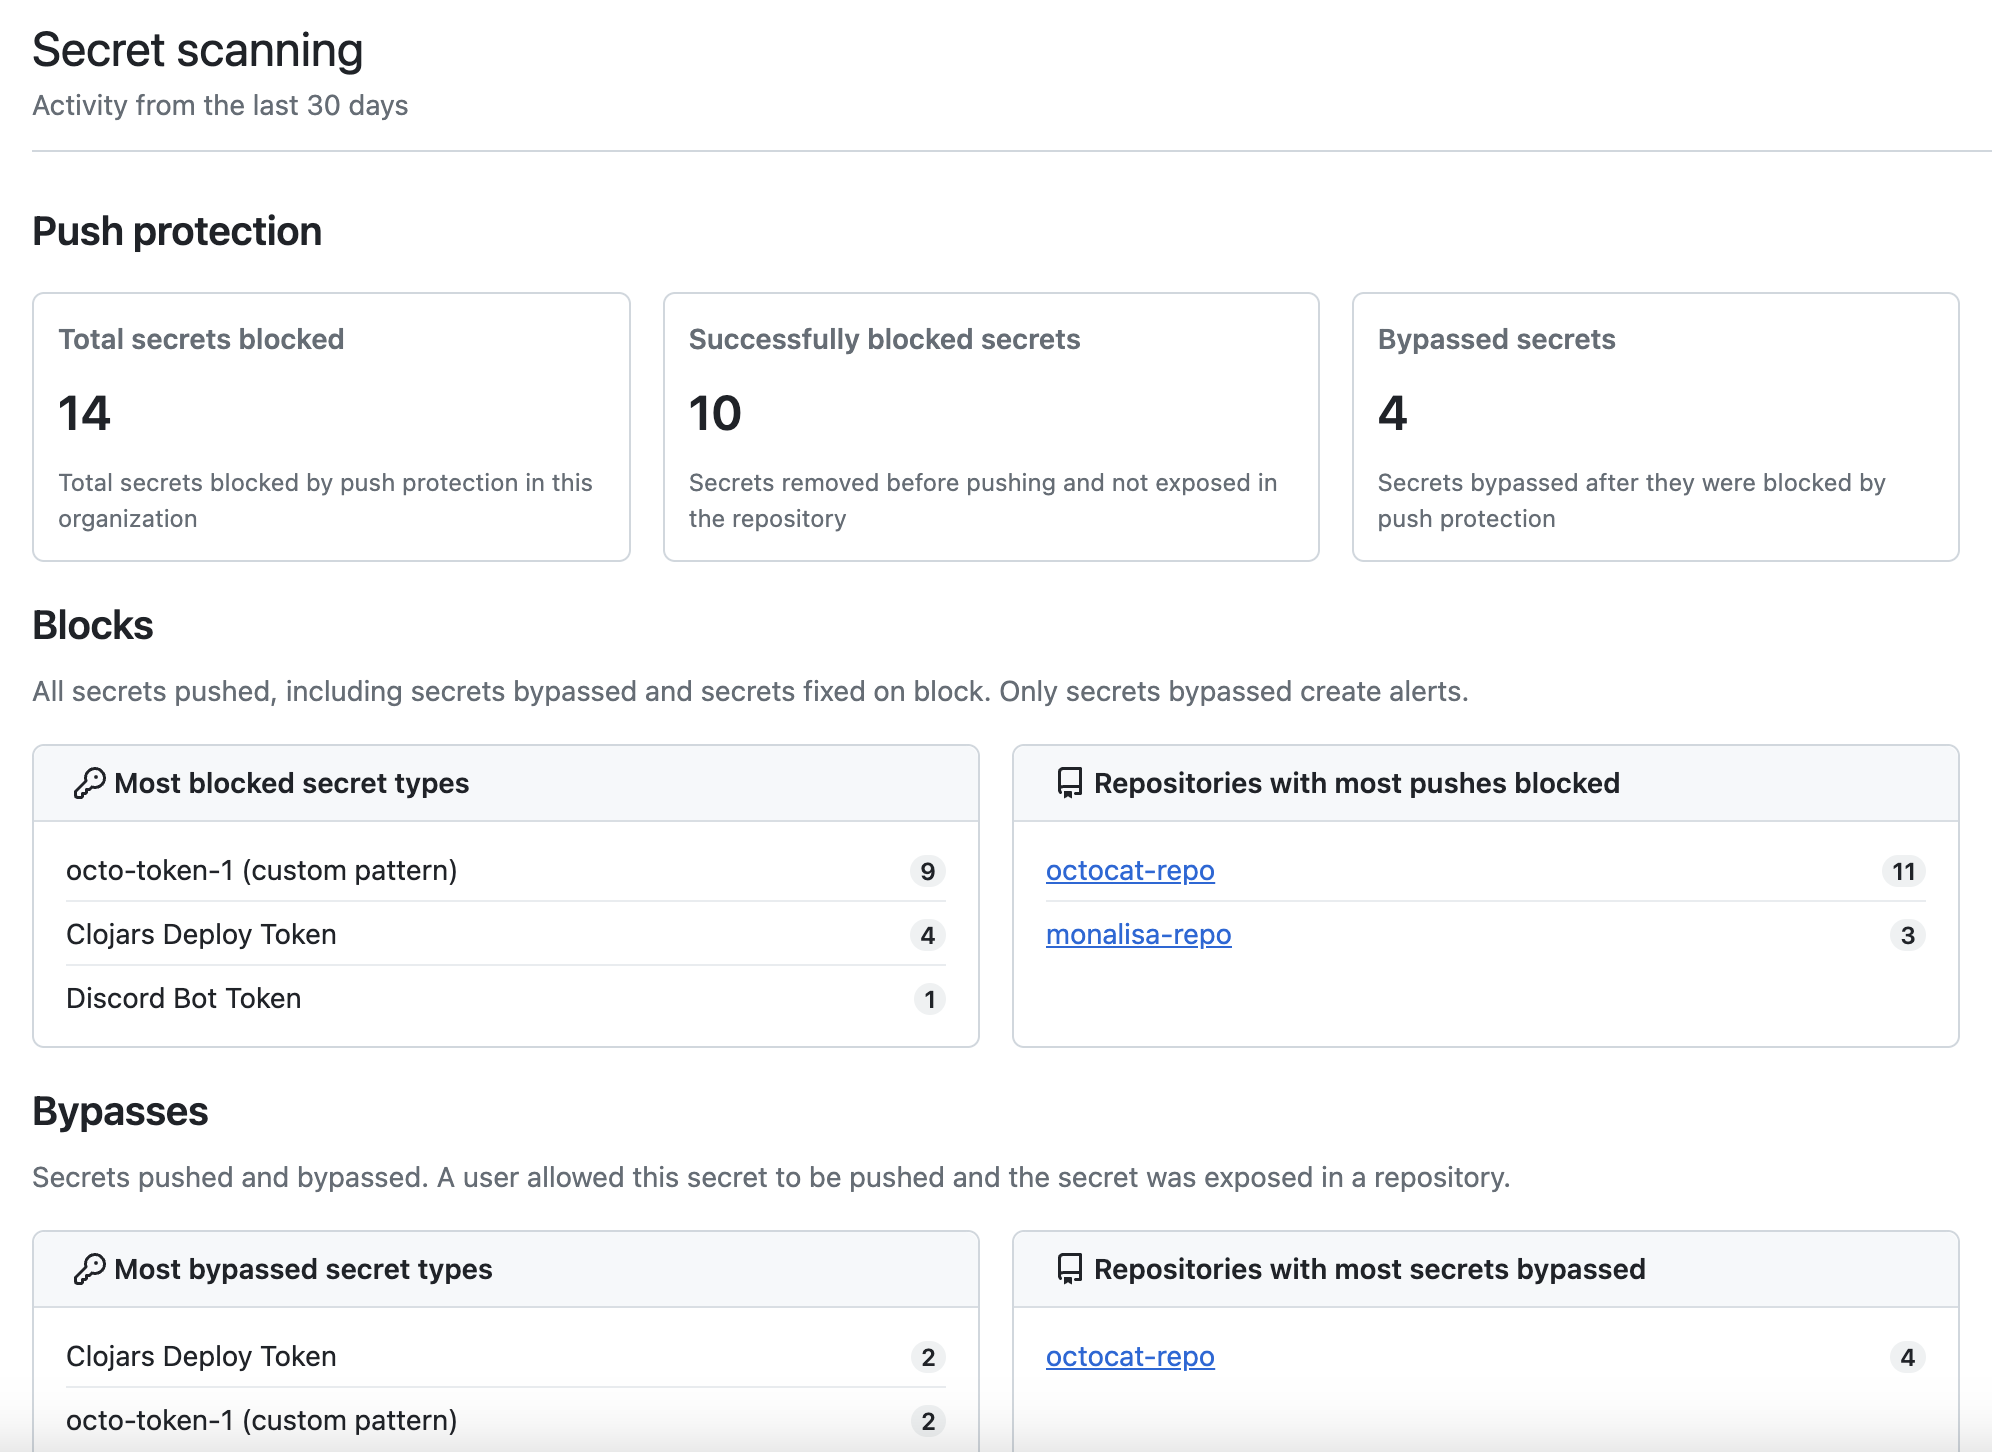Click repo icon beside Repositories with most pushes blocked

(1069, 783)
